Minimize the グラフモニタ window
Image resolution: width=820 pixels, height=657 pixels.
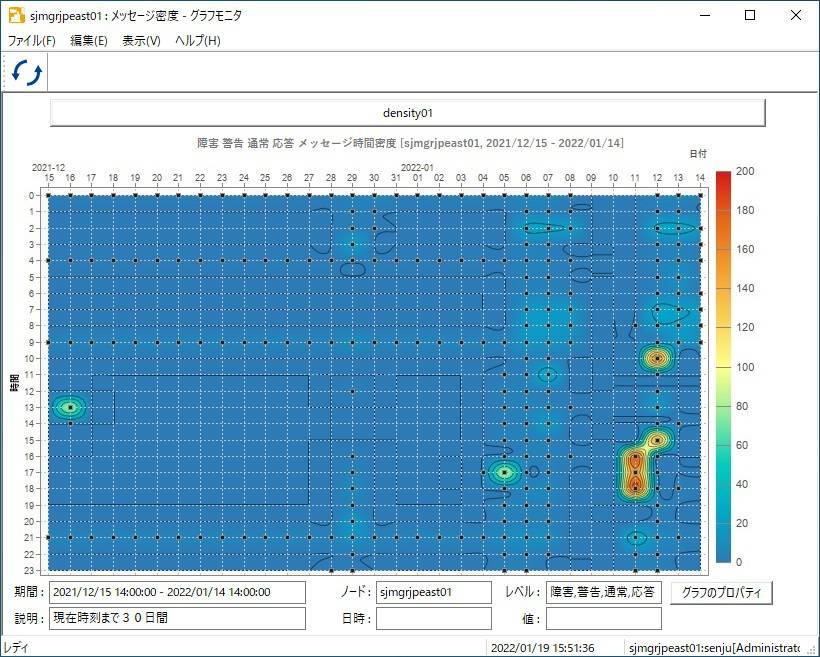pos(705,15)
